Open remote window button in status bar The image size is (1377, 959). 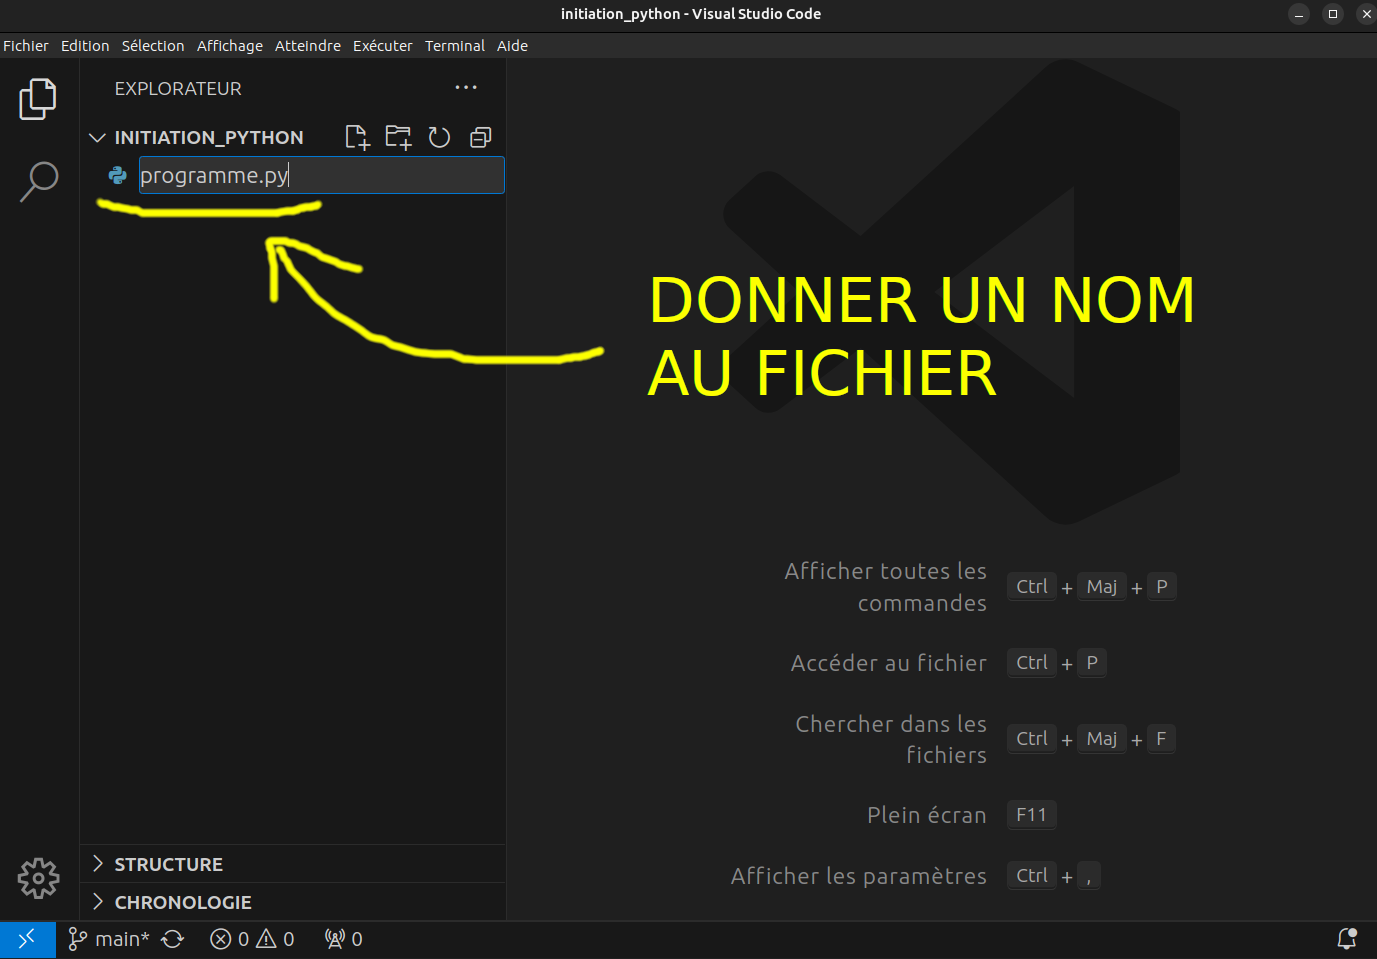point(27,939)
